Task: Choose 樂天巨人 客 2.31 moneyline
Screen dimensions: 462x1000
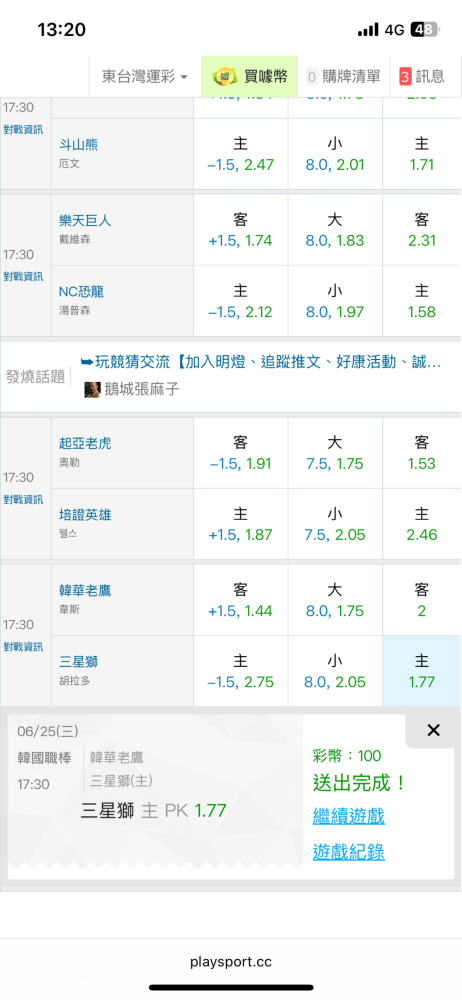Action: [x=421, y=230]
